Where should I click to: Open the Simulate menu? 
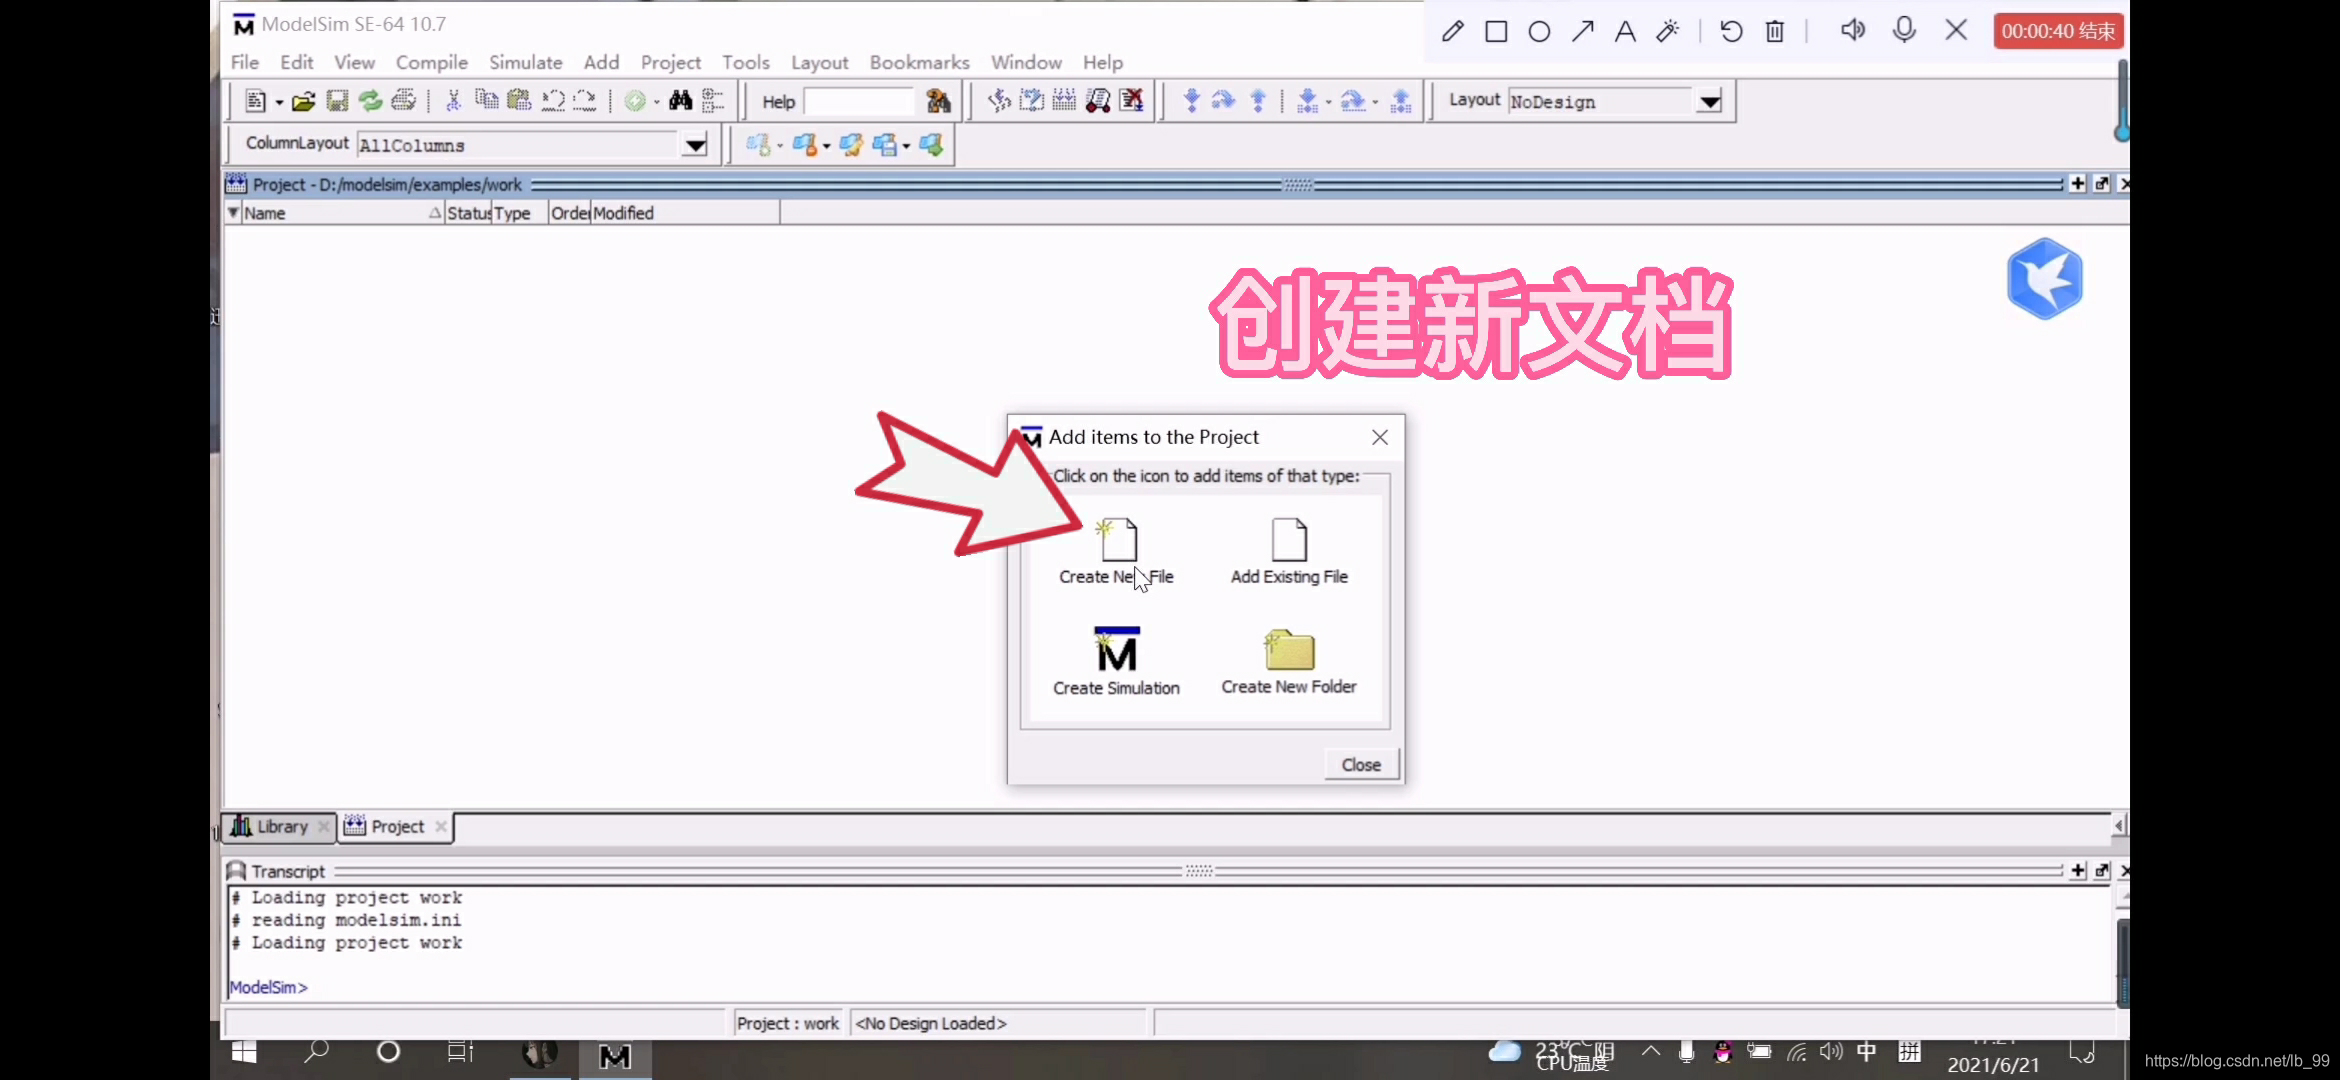point(525,62)
